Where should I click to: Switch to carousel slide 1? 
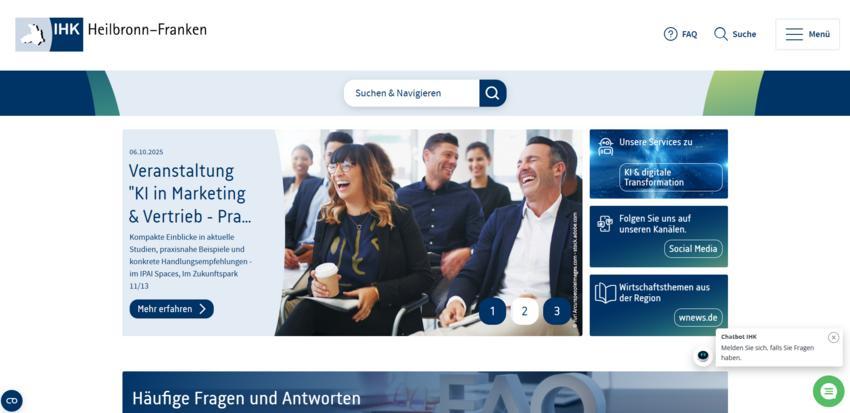[x=492, y=311]
